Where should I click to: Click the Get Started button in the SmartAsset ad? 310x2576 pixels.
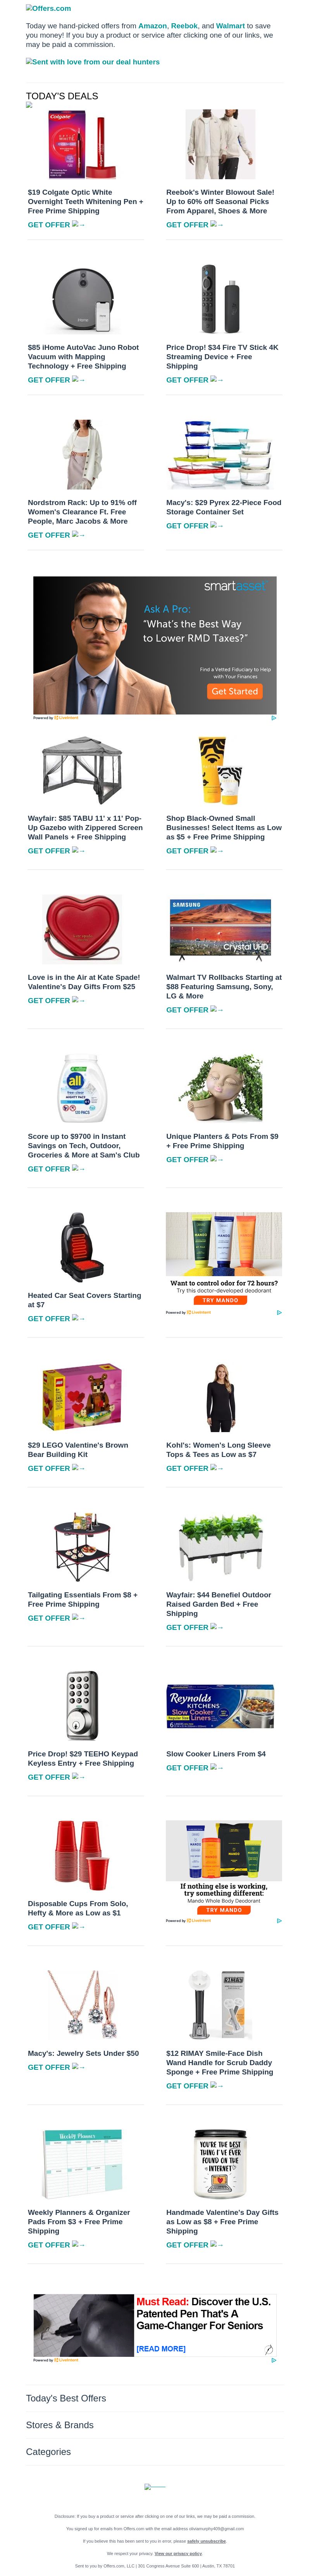tap(234, 691)
